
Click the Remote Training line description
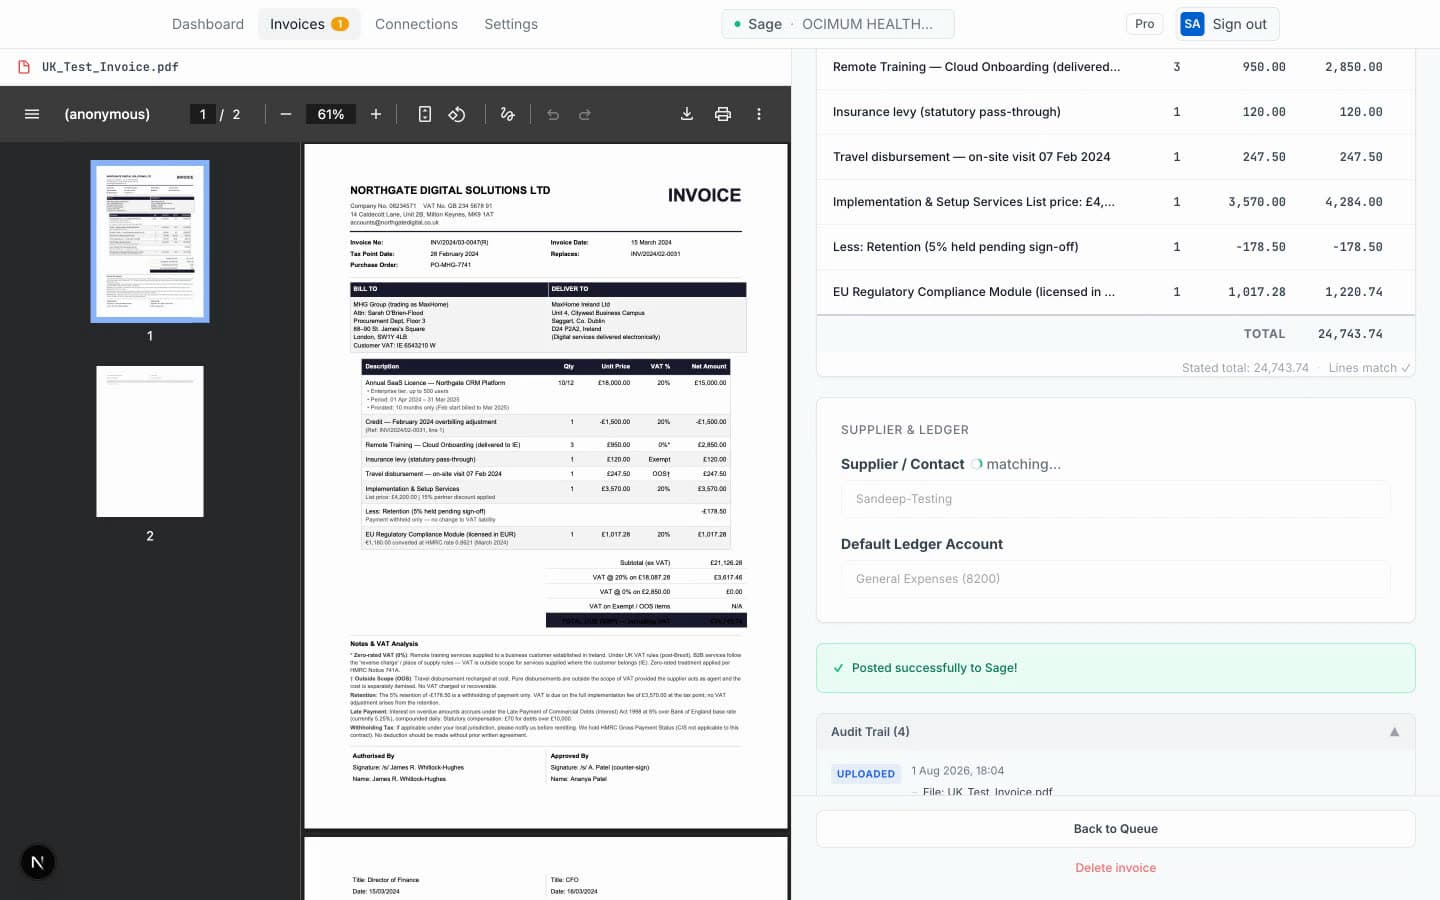click(976, 67)
